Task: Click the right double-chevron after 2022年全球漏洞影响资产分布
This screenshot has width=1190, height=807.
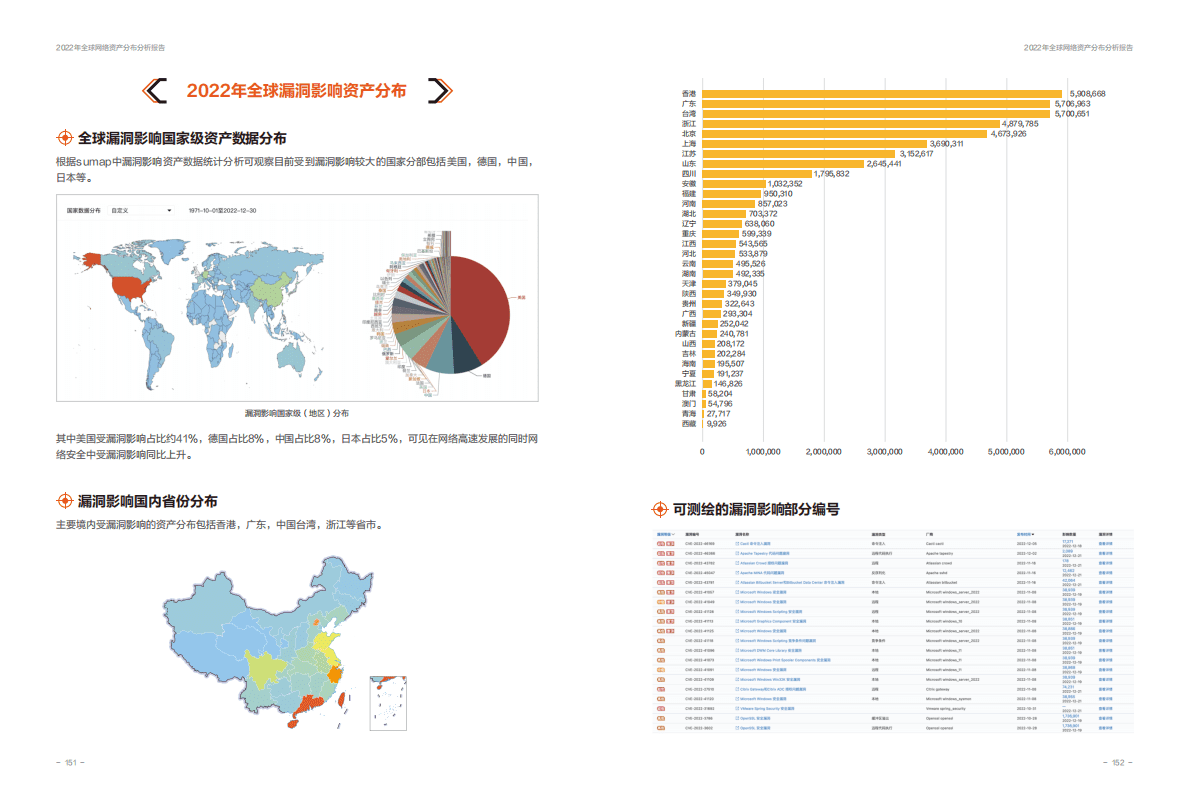Action: point(440,88)
